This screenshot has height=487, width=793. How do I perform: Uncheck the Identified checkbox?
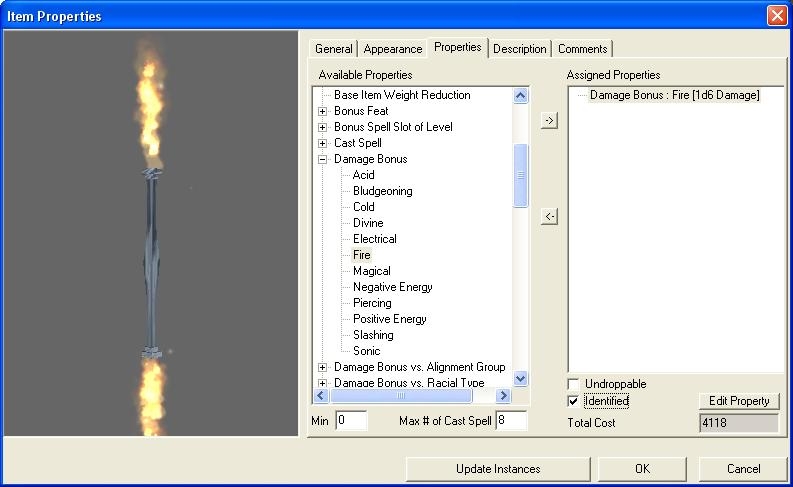tap(574, 401)
